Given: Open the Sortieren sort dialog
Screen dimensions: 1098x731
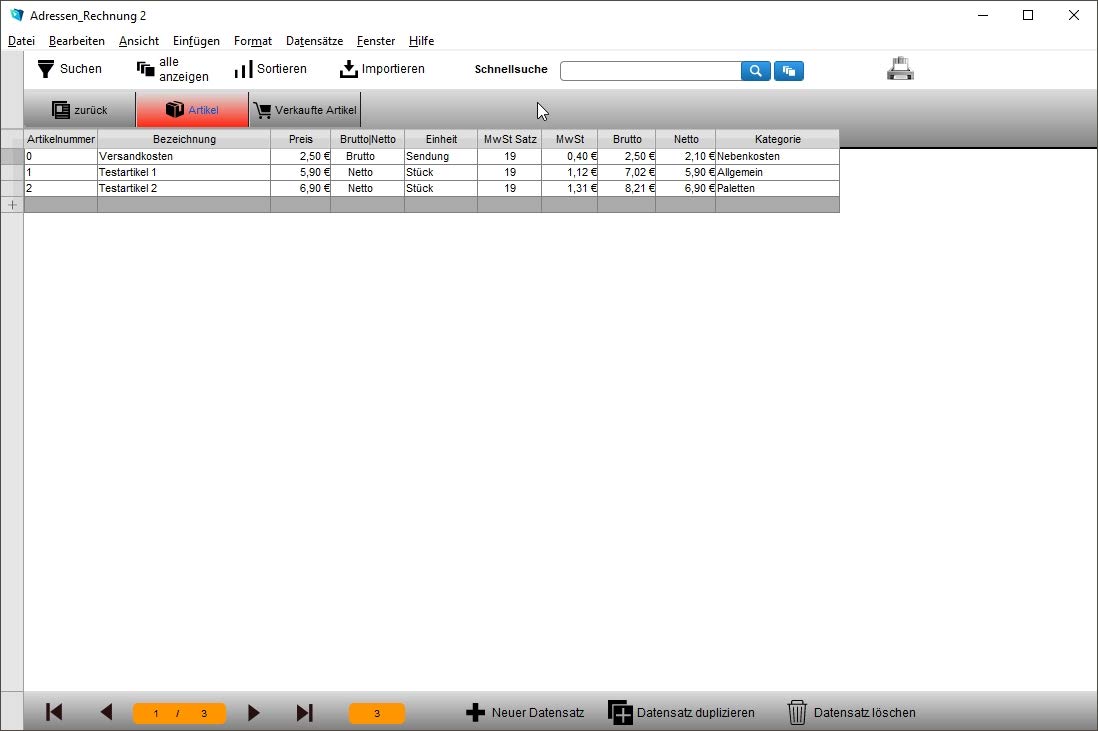Looking at the screenshot, I should coord(270,69).
